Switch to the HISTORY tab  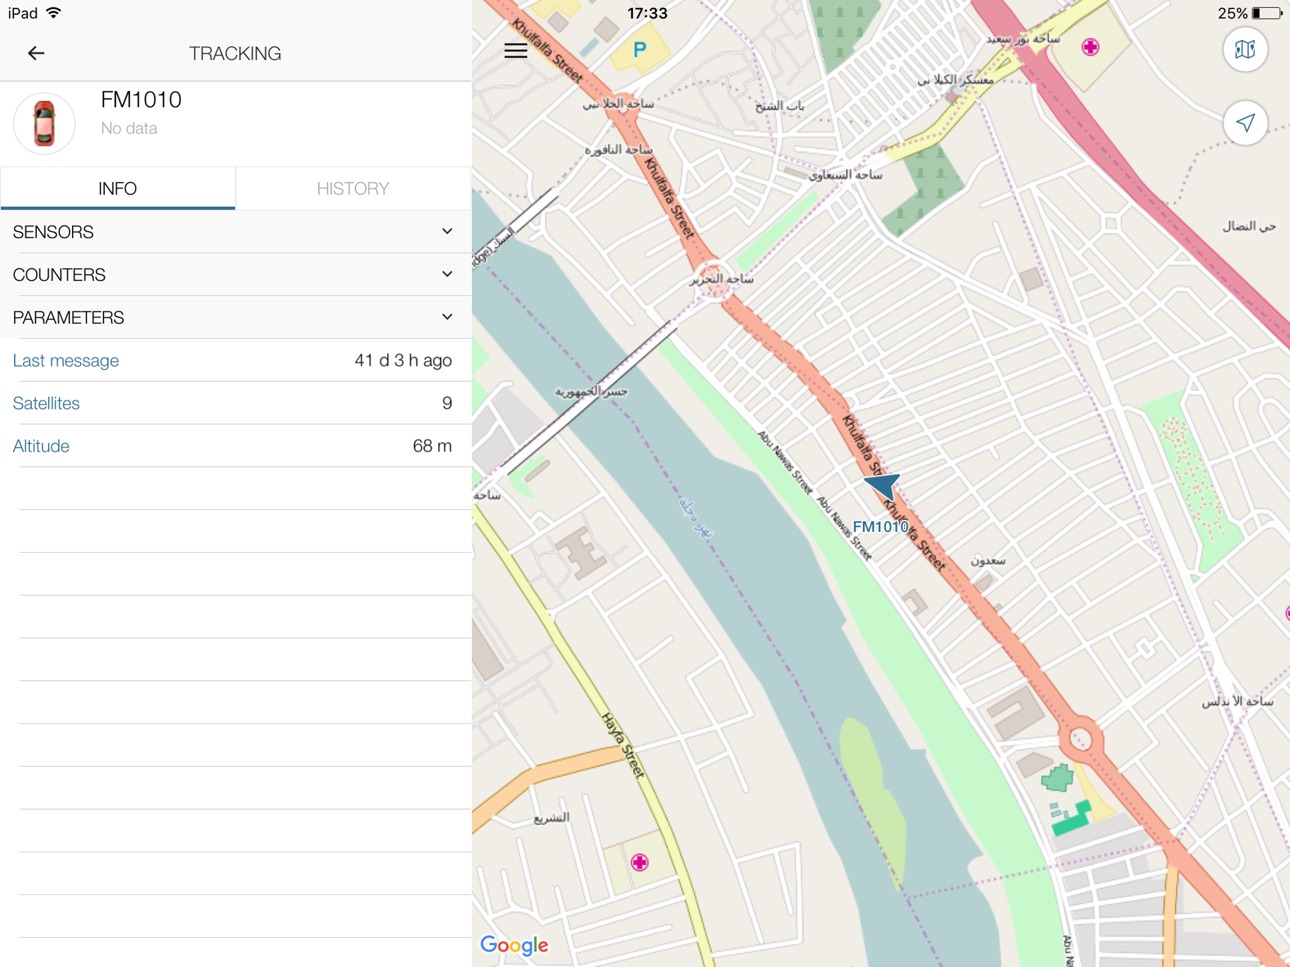pyautogui.click(x=353, y=188)
